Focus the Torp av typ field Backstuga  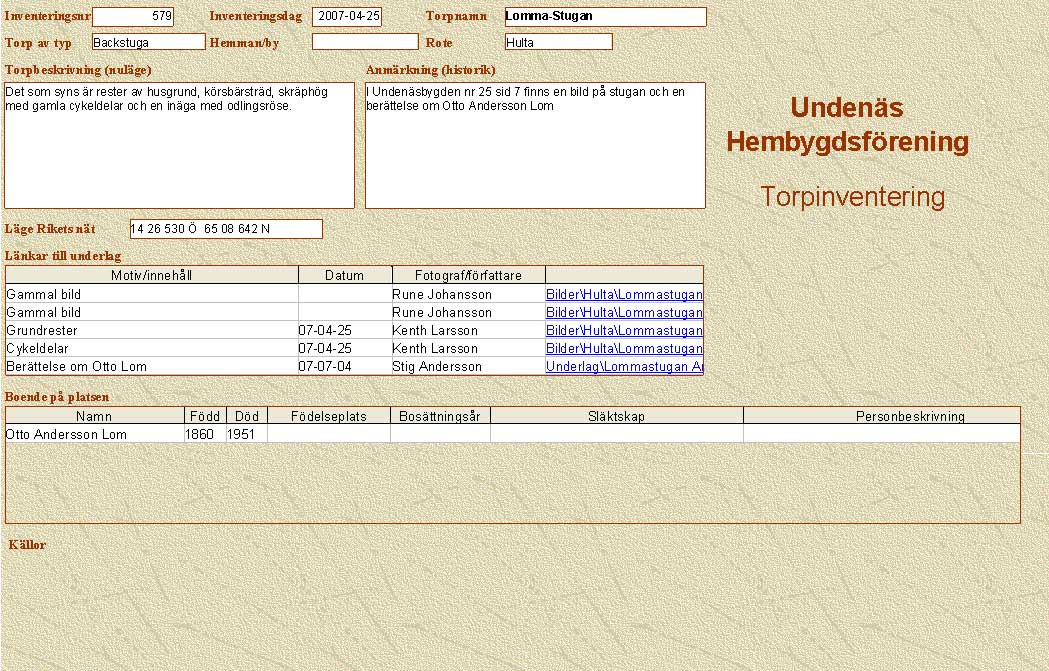148,42
